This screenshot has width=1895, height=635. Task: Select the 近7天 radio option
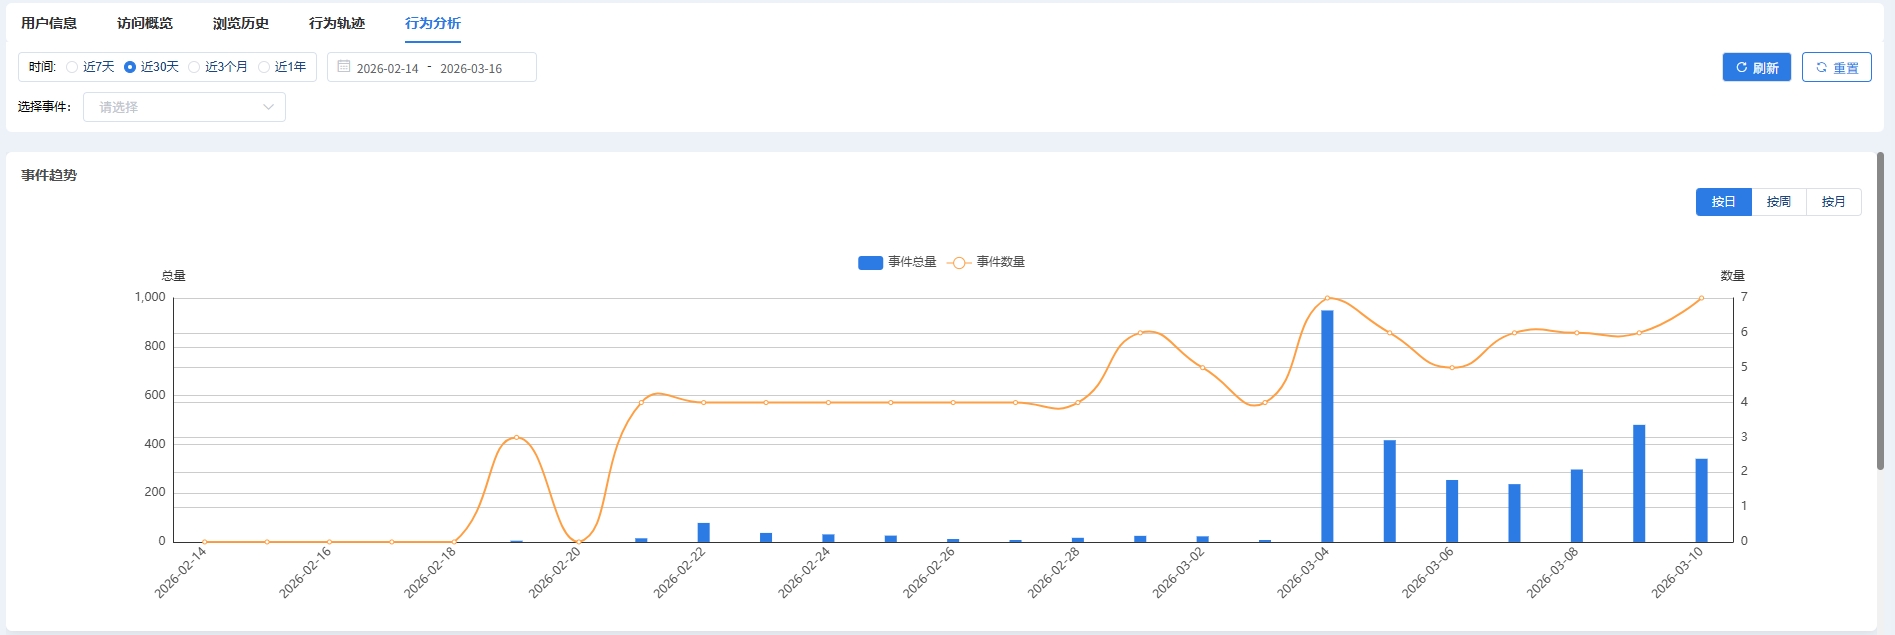click(72, 67)
